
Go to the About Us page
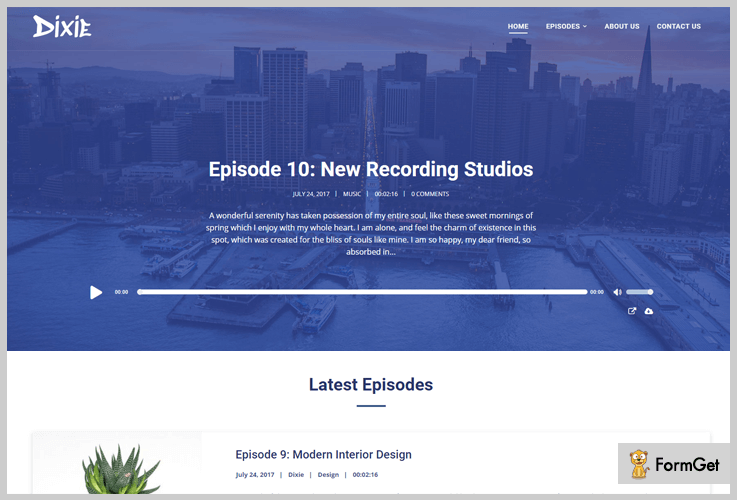pos(622,26)
